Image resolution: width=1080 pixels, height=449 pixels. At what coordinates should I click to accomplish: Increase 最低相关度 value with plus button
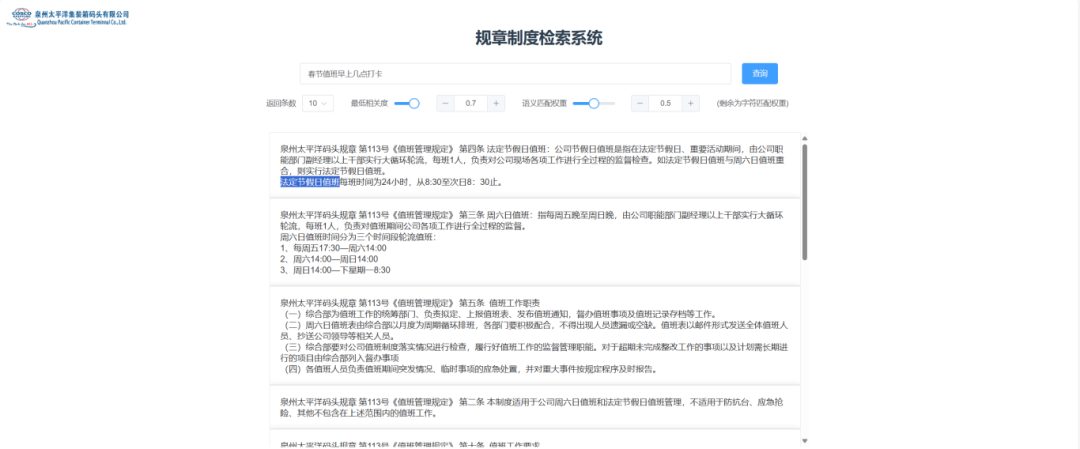coord(496,103)
